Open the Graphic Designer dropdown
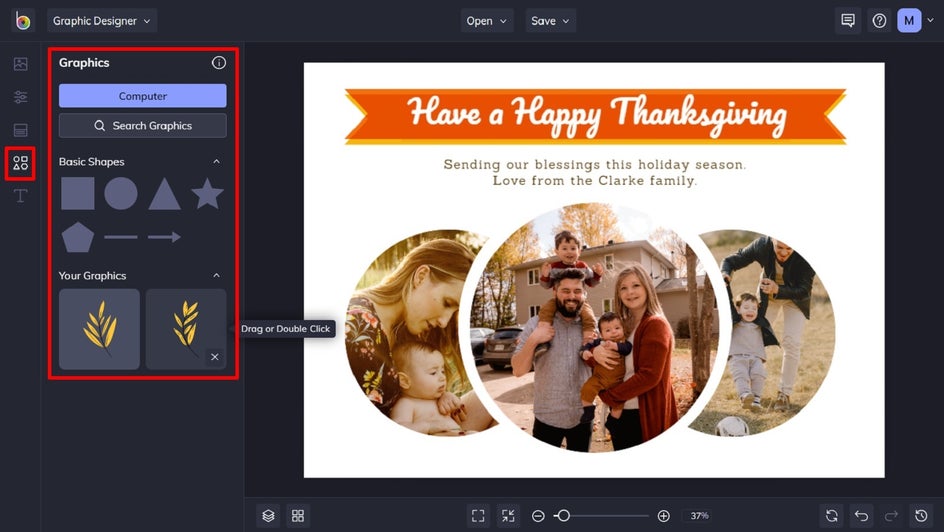Image resolution: width=944 pixels, height=532 pixels. coord(102,21)
